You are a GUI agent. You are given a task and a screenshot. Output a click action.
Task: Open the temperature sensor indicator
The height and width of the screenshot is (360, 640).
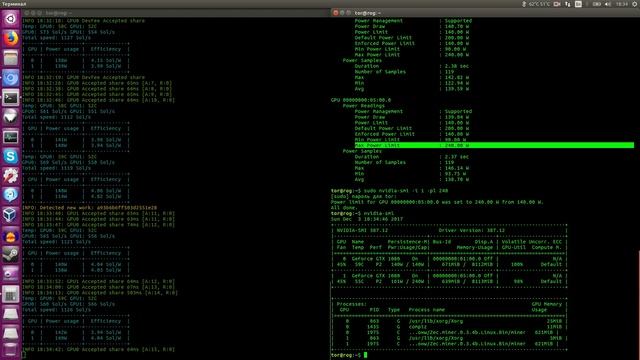tap(539, 4)
